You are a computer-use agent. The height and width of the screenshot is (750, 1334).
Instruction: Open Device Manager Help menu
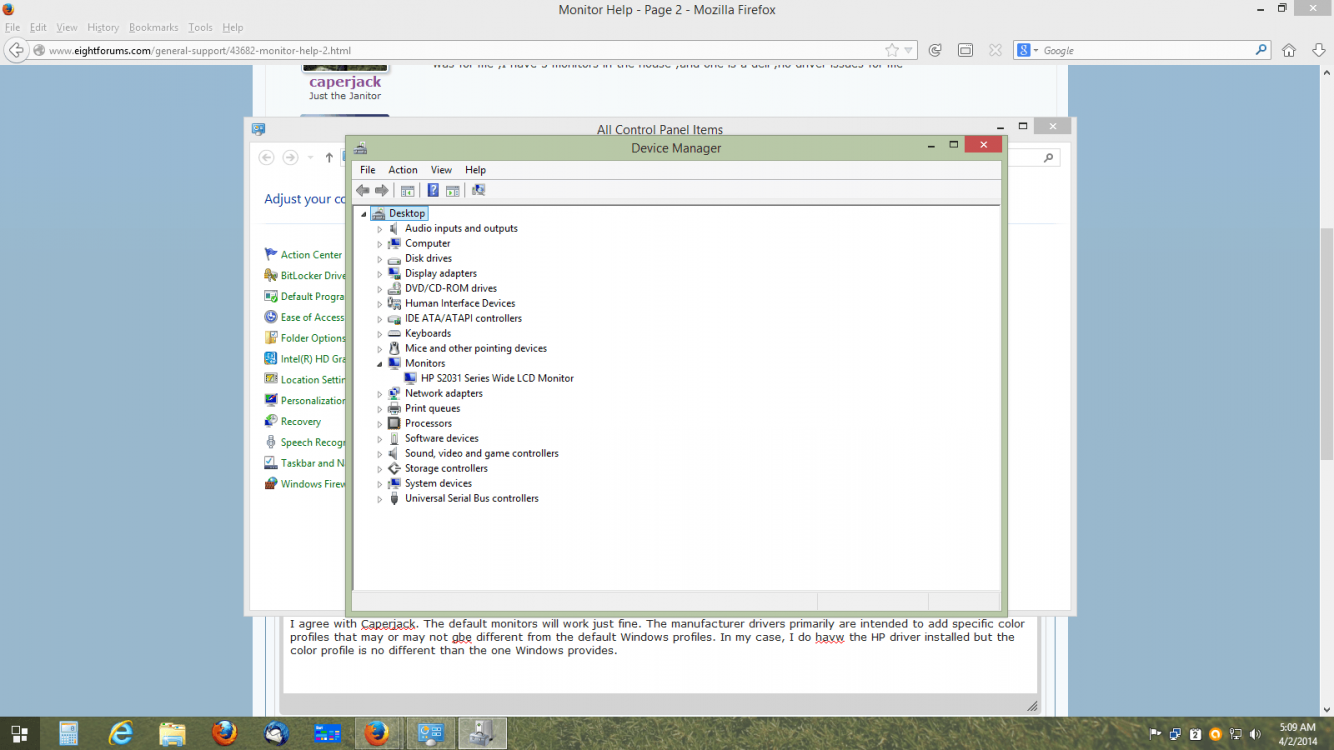coord(475,170)
